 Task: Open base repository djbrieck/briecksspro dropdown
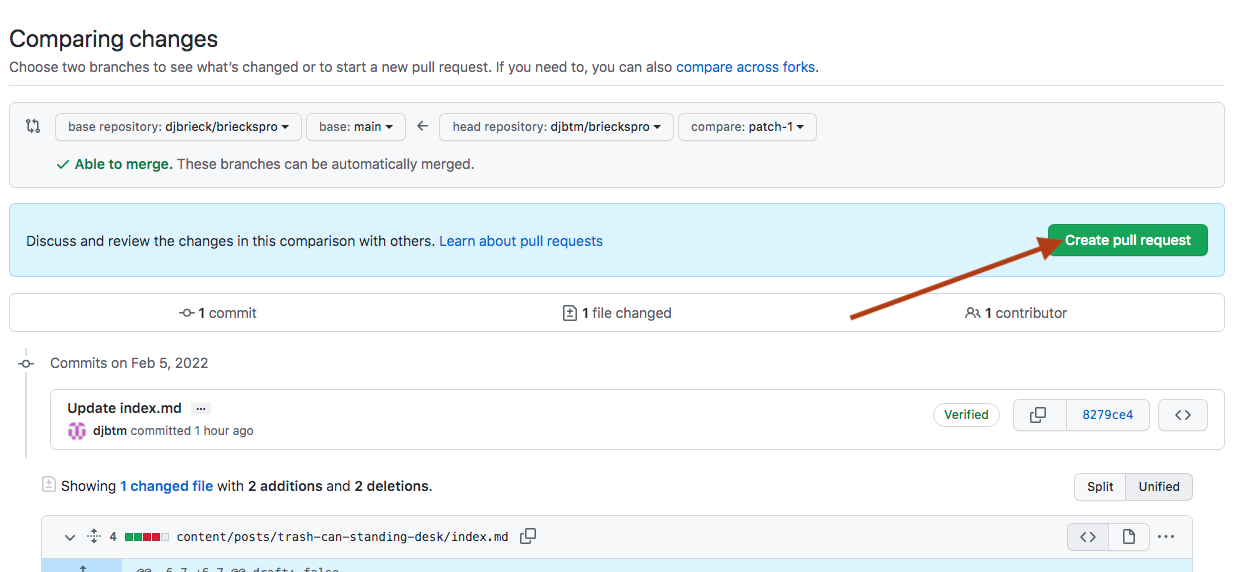[x=178, y=127]
